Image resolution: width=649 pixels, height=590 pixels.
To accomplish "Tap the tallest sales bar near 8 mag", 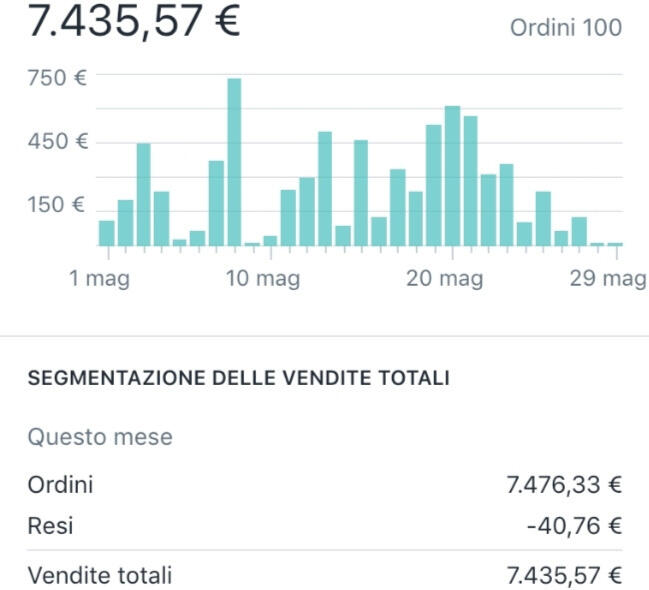I will tap(234, 162).
